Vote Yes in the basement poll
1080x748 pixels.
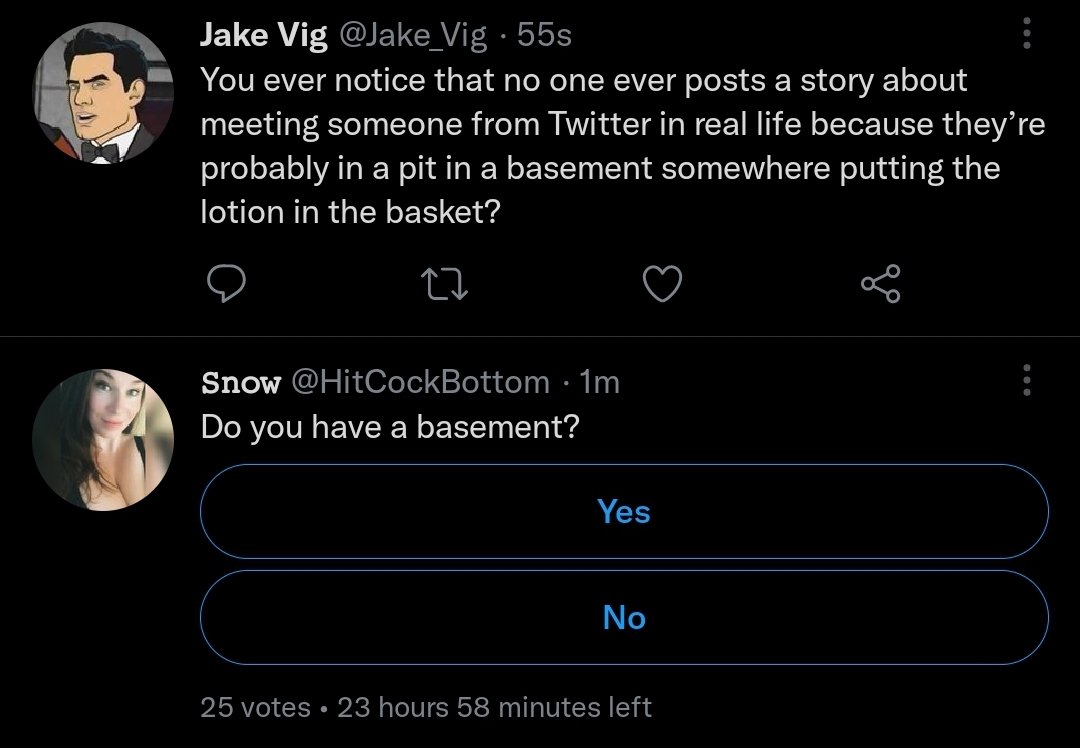(x=623, y=511)
